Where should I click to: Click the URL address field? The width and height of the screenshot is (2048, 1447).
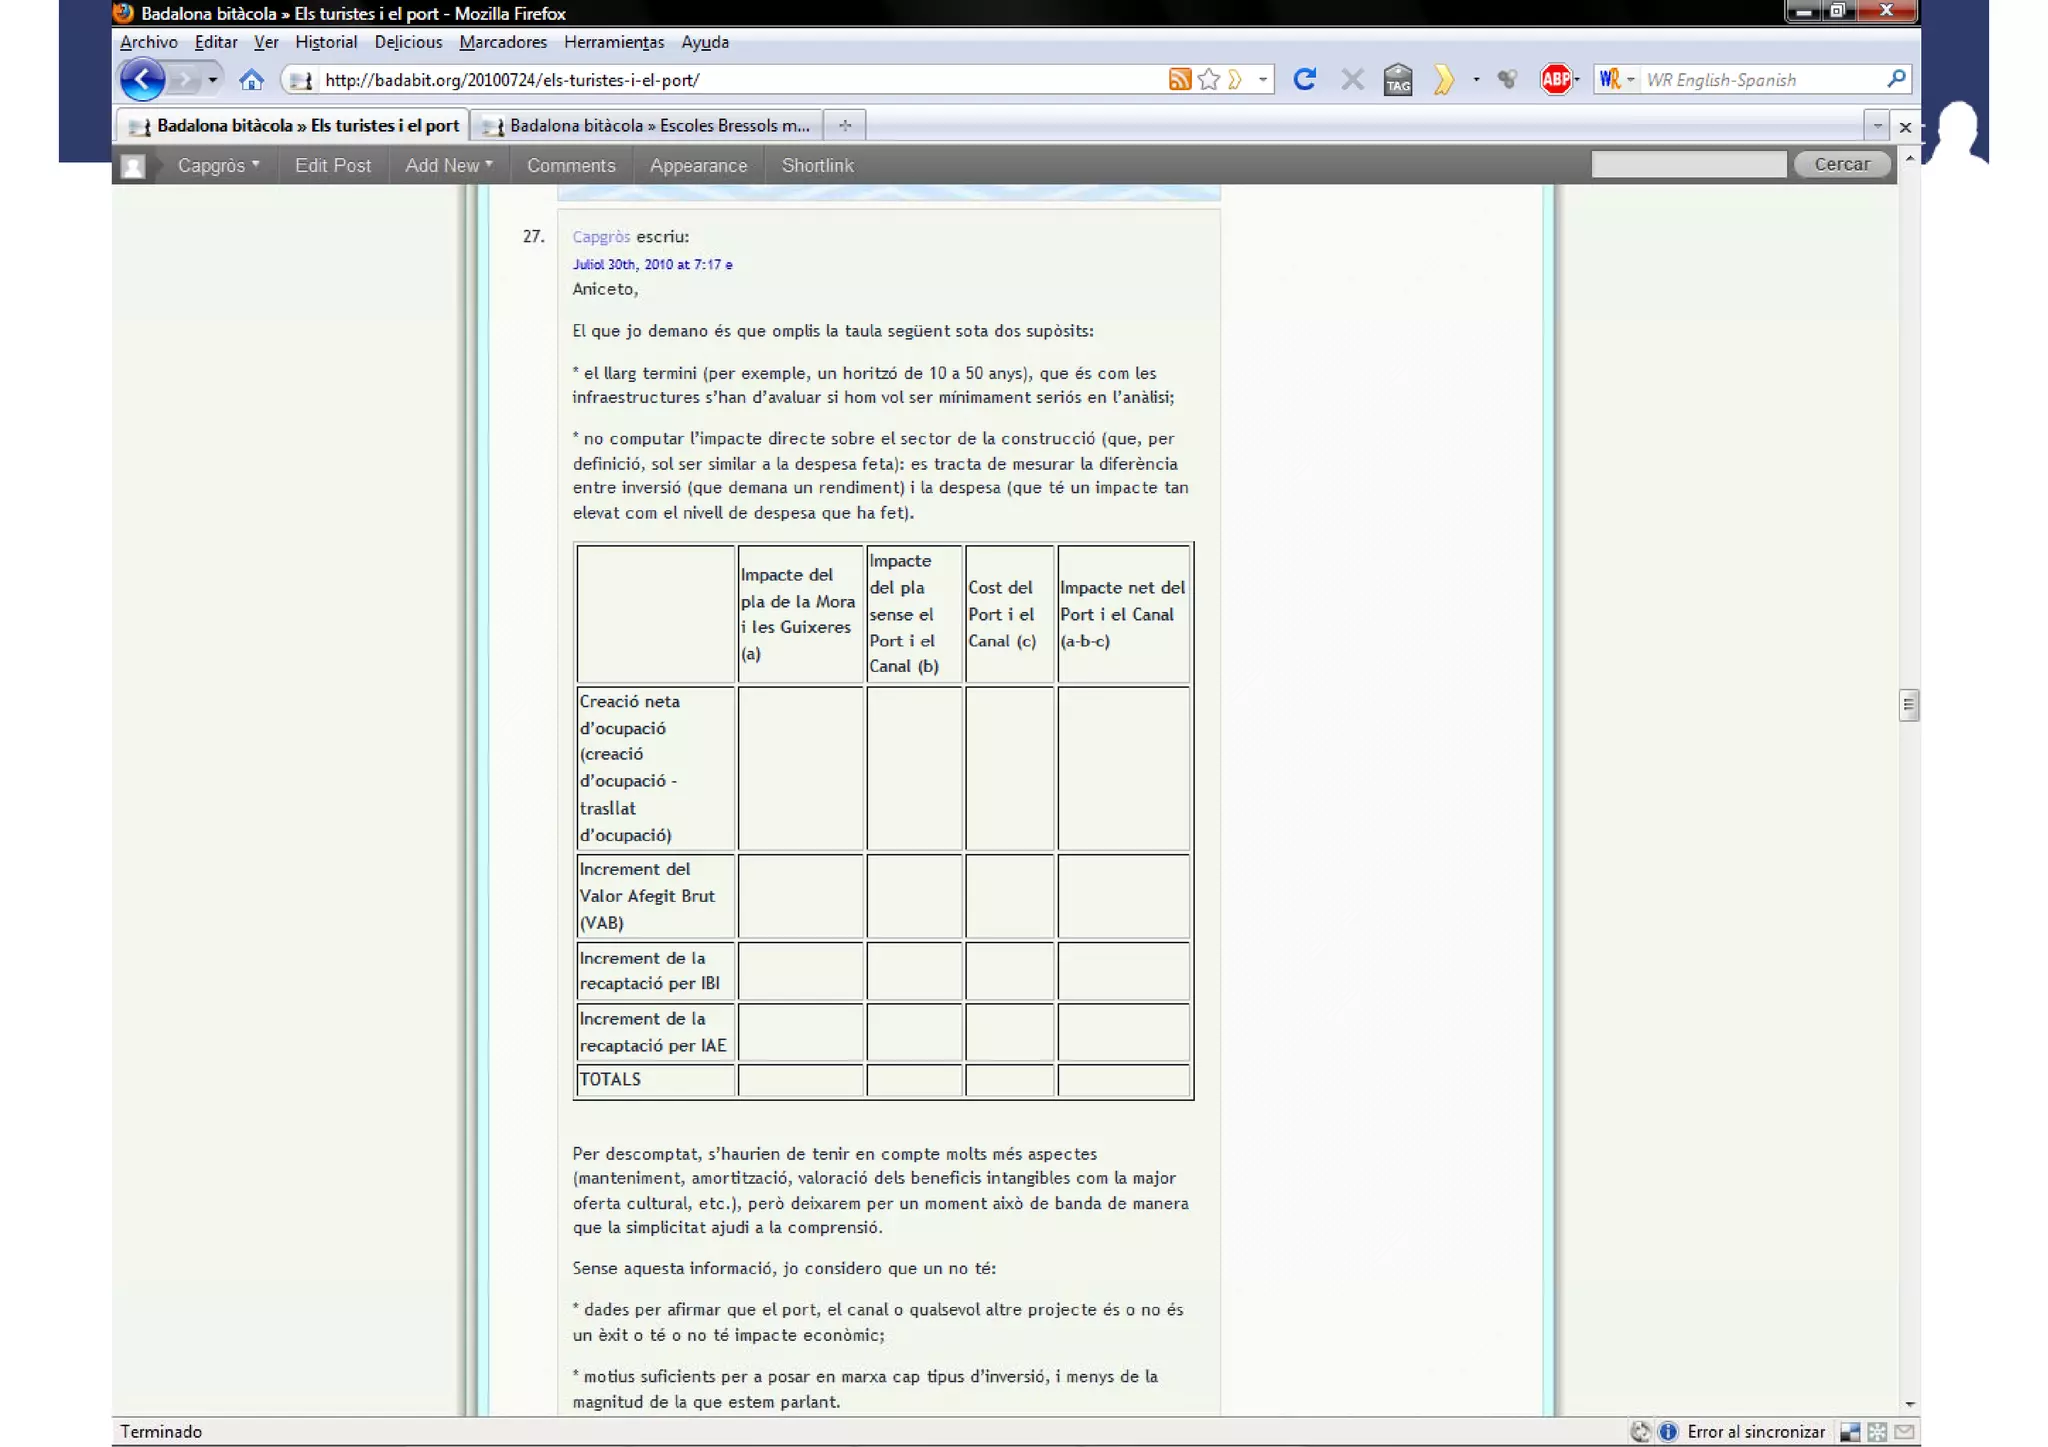click(740, 80)
